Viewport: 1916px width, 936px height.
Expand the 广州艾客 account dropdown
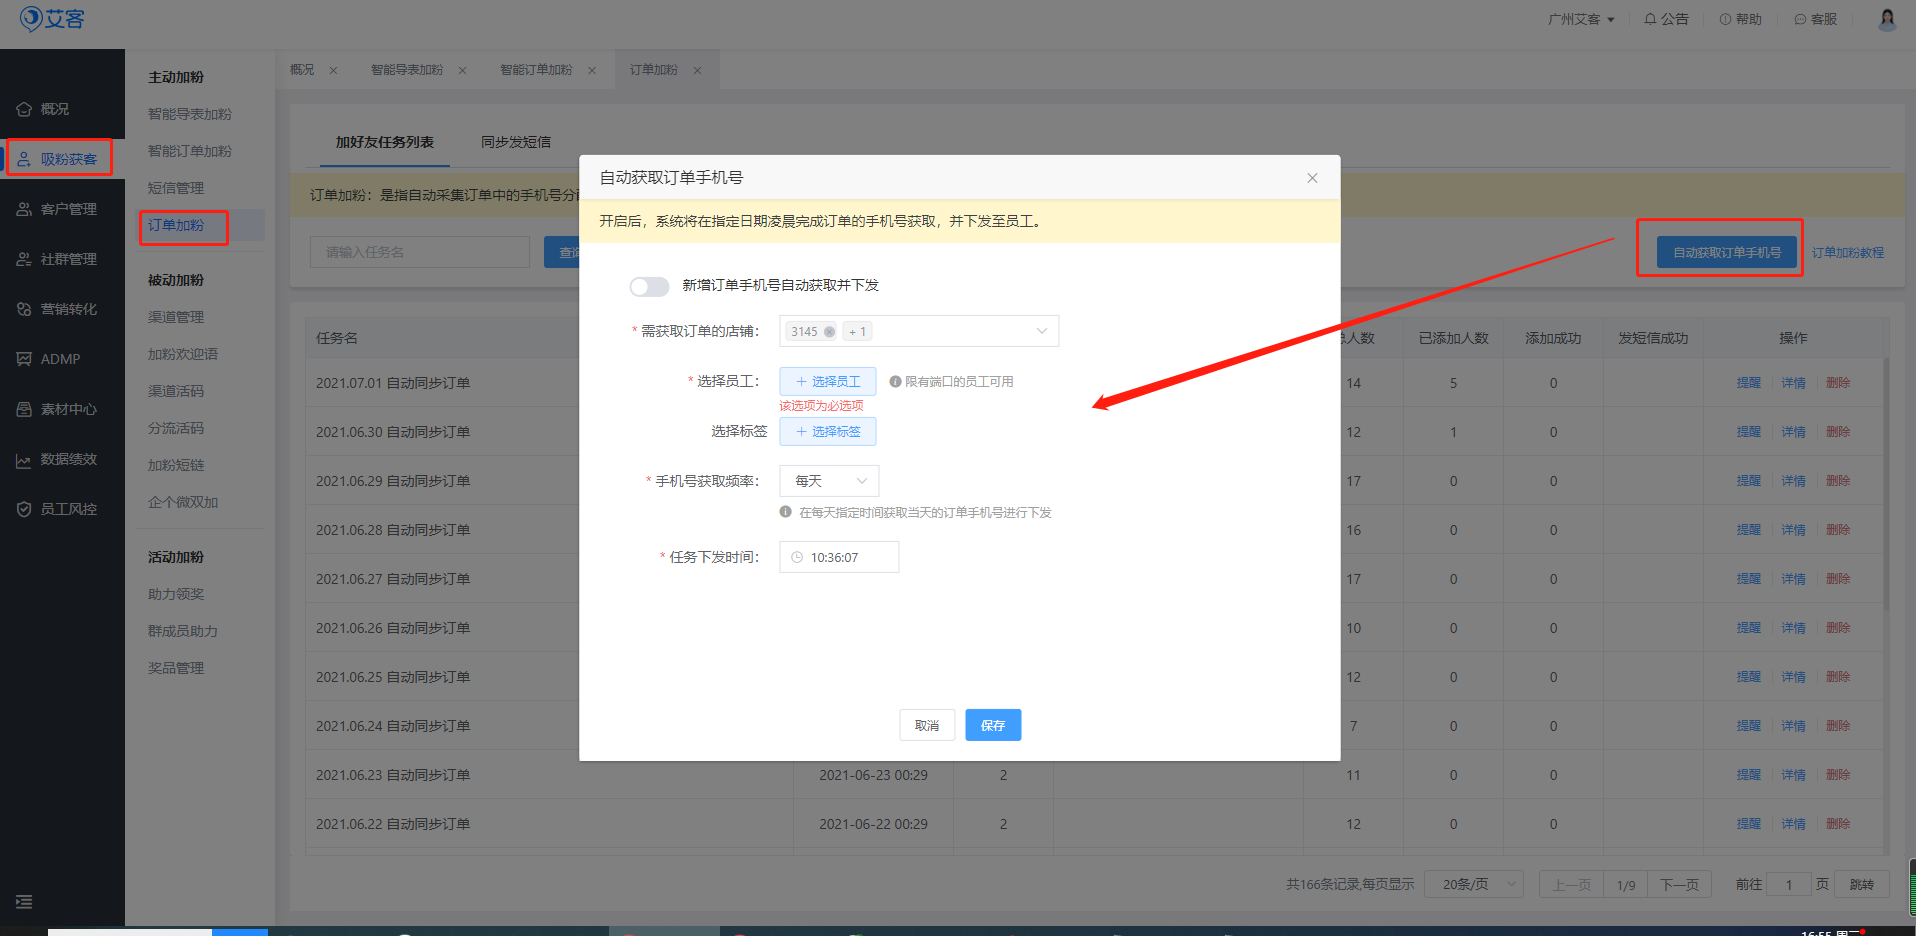[1581, 19]
